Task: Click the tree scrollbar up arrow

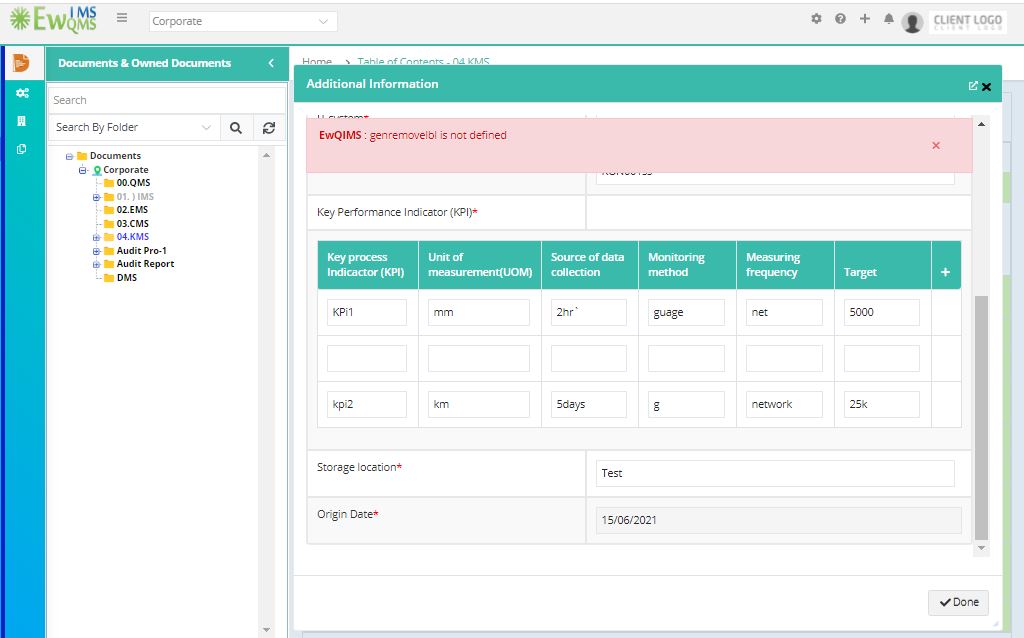Action: point(266,155)
